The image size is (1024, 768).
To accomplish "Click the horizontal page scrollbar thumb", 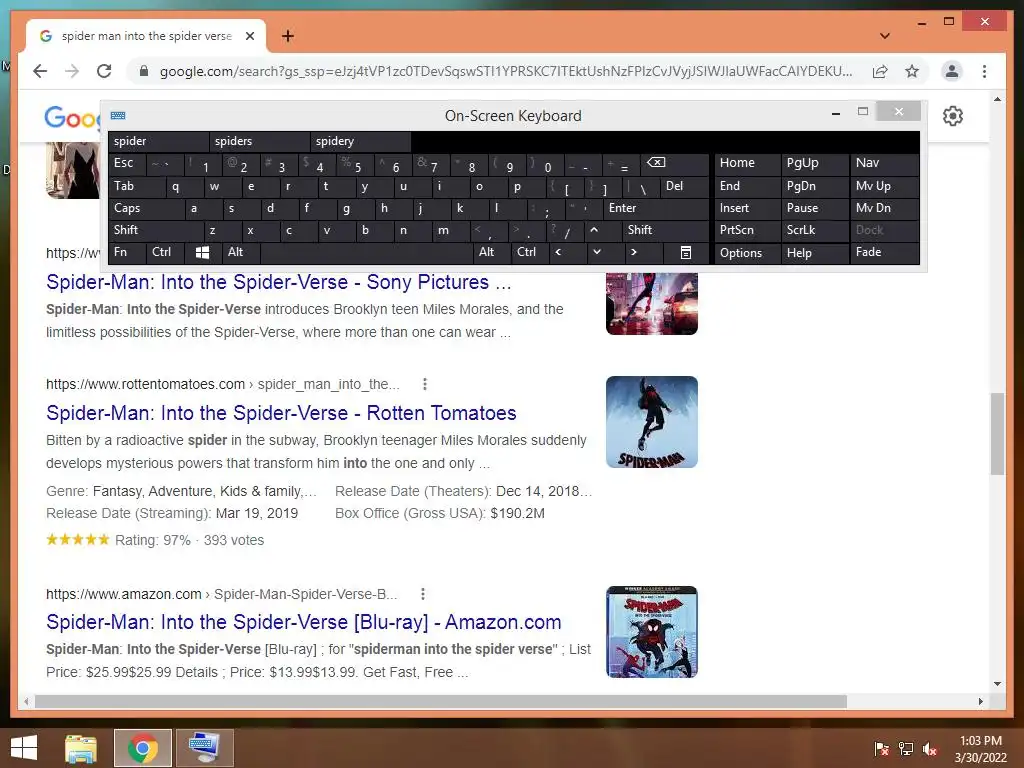I will point(441,701).
